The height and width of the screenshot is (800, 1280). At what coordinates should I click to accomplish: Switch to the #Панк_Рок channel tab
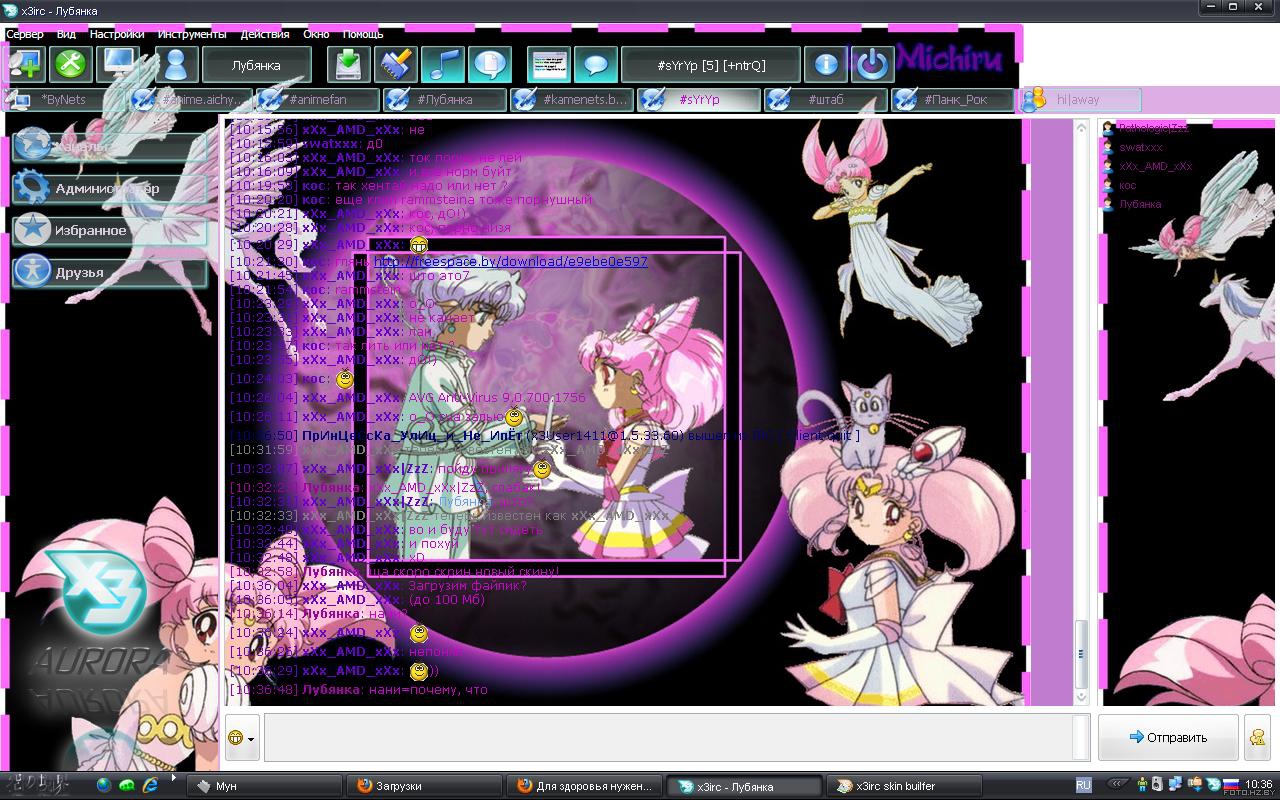pos(953,99)
